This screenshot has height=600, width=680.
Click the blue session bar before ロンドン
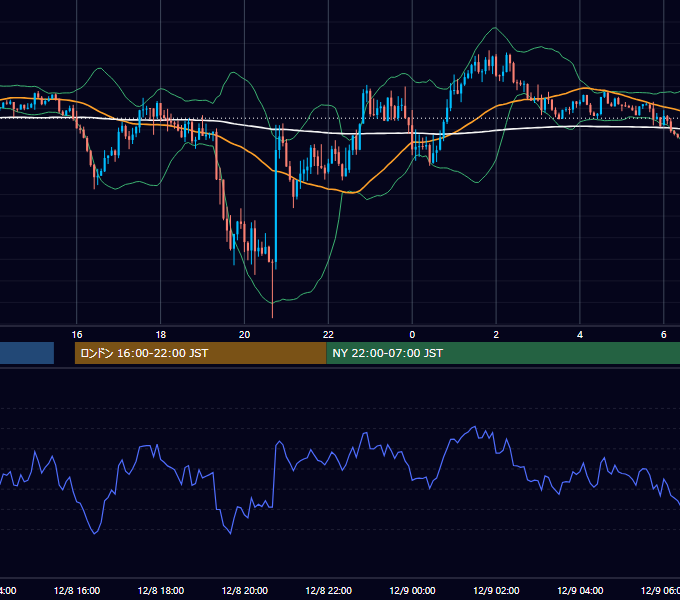click(x=27, y=353)
